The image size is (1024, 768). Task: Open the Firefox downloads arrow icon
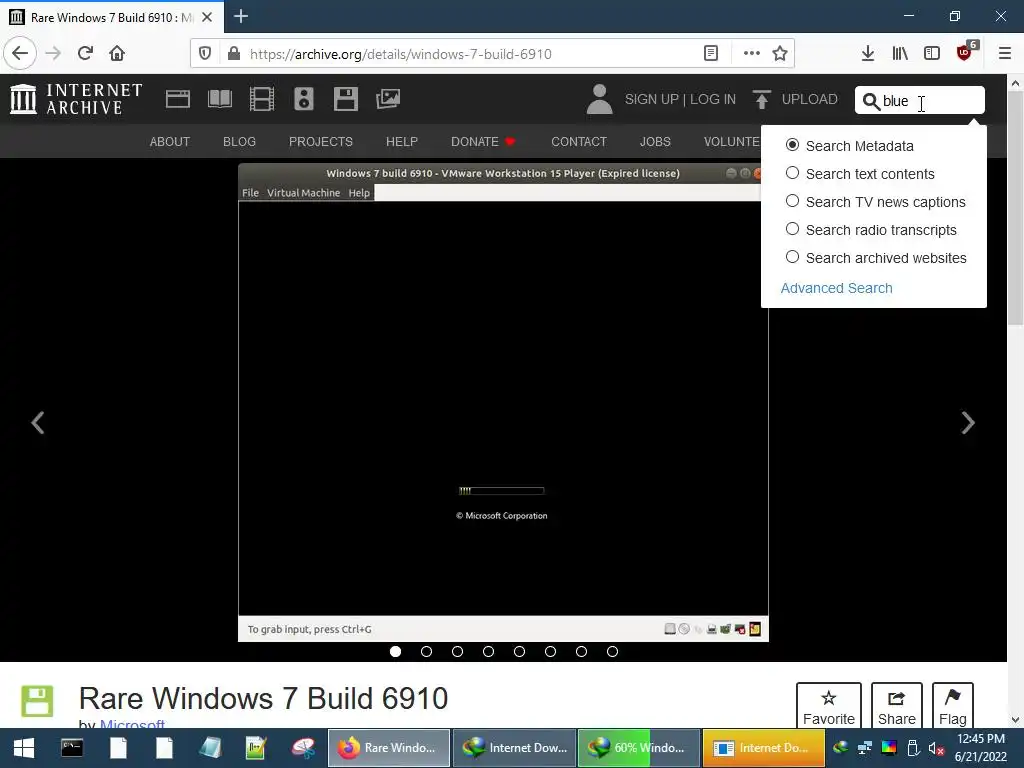tap(867, 54)
